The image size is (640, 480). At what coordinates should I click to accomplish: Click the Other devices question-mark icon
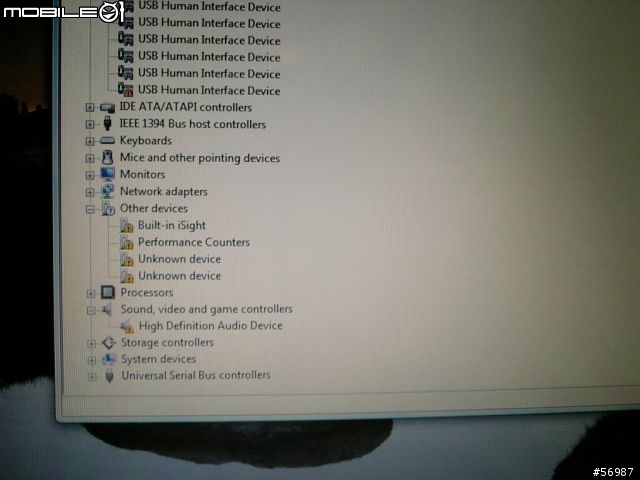pos(108,208)
